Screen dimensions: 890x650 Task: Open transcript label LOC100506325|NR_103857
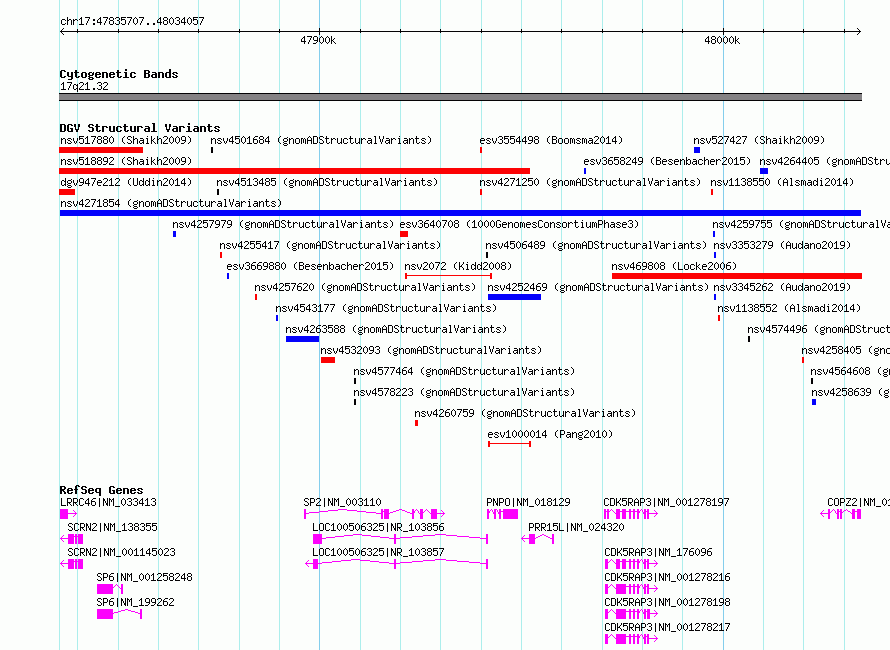378,552
